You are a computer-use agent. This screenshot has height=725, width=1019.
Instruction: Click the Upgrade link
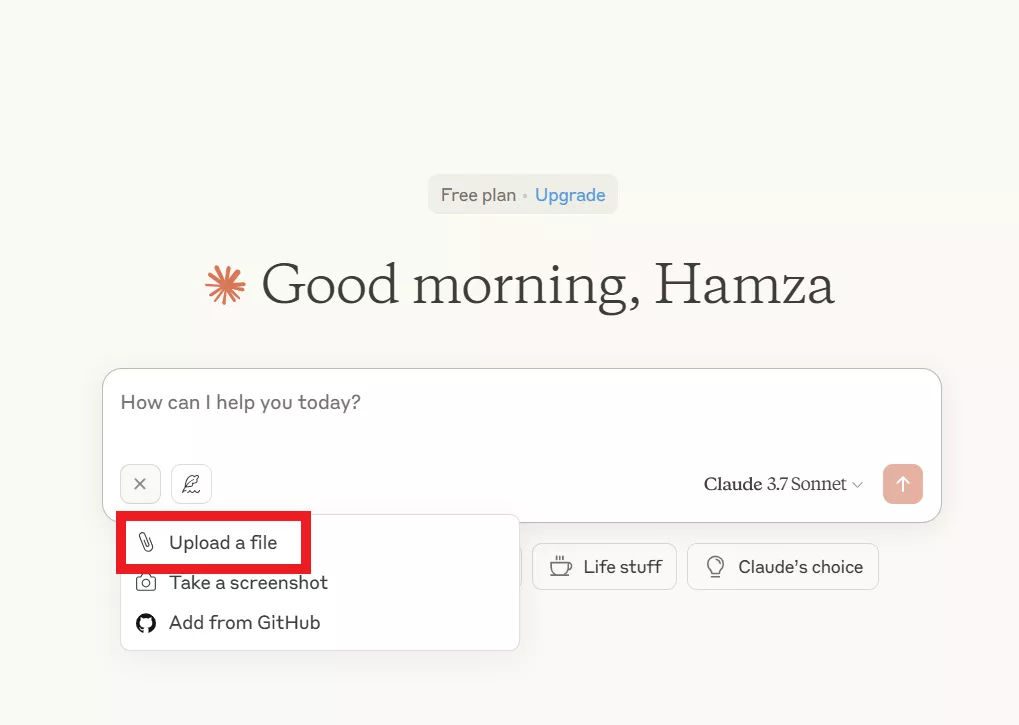point(570,195)
